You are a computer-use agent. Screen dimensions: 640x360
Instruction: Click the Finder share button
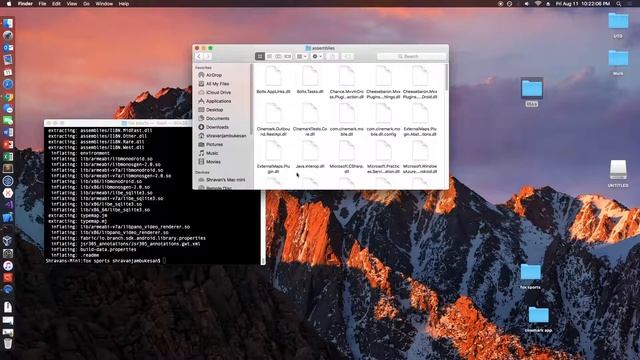pyautogui.click(x=332, y=56)
